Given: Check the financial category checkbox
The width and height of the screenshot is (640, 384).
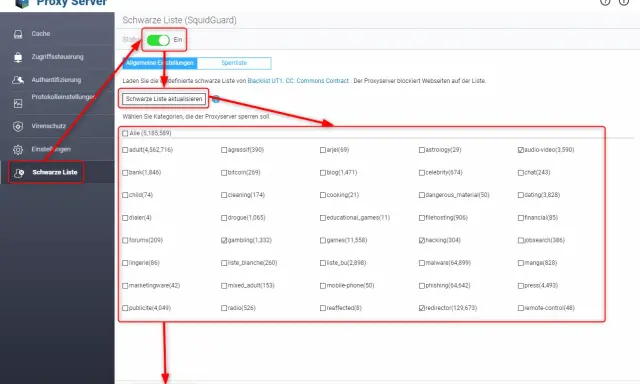Looking at the screenshot, I should [521, 218].
